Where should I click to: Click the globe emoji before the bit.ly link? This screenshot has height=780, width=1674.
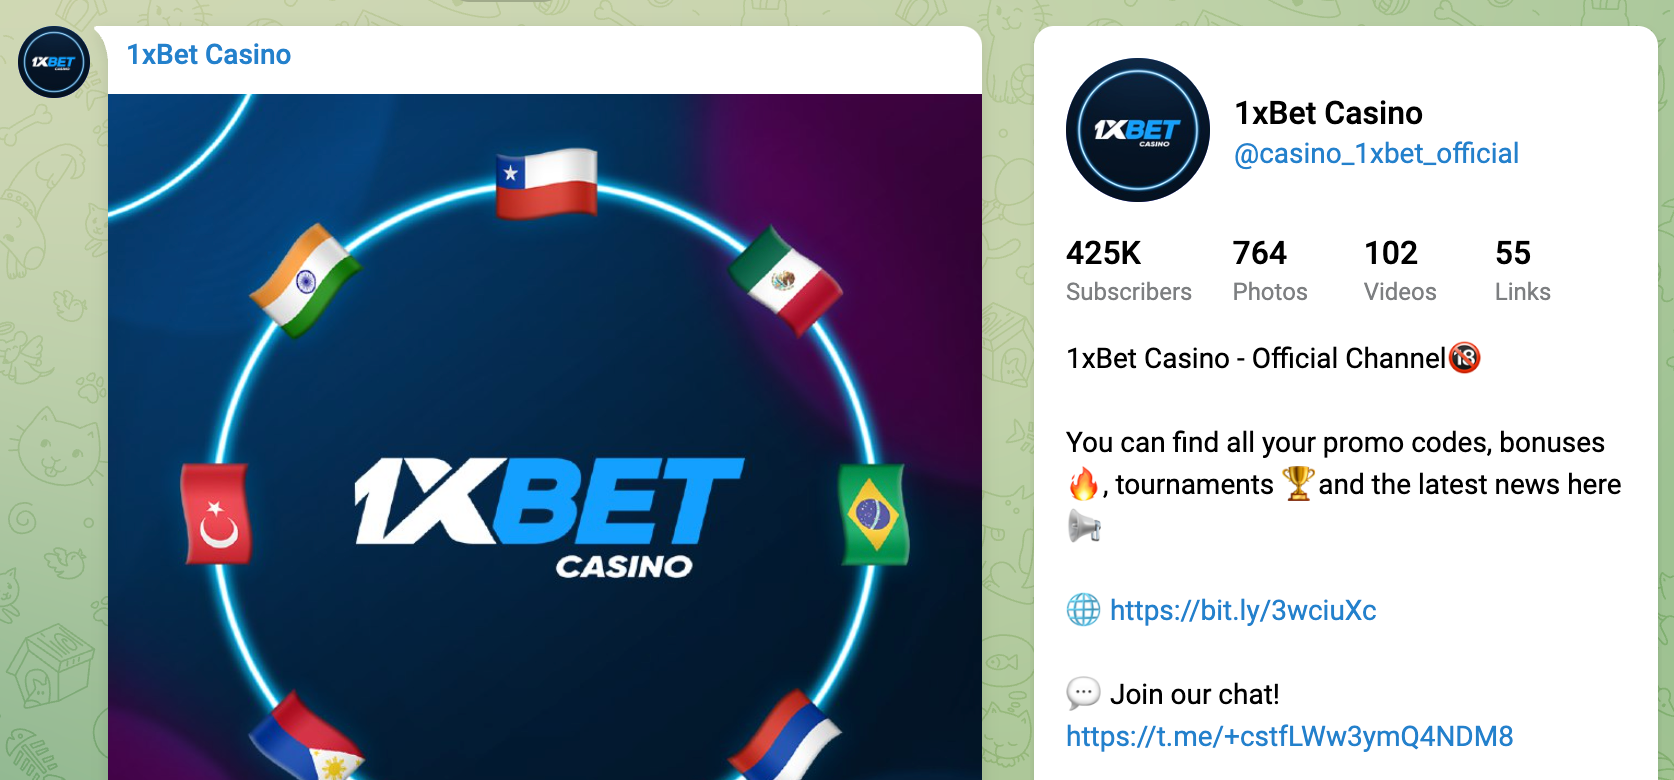pyautogui.click(x=1083, y=609)
